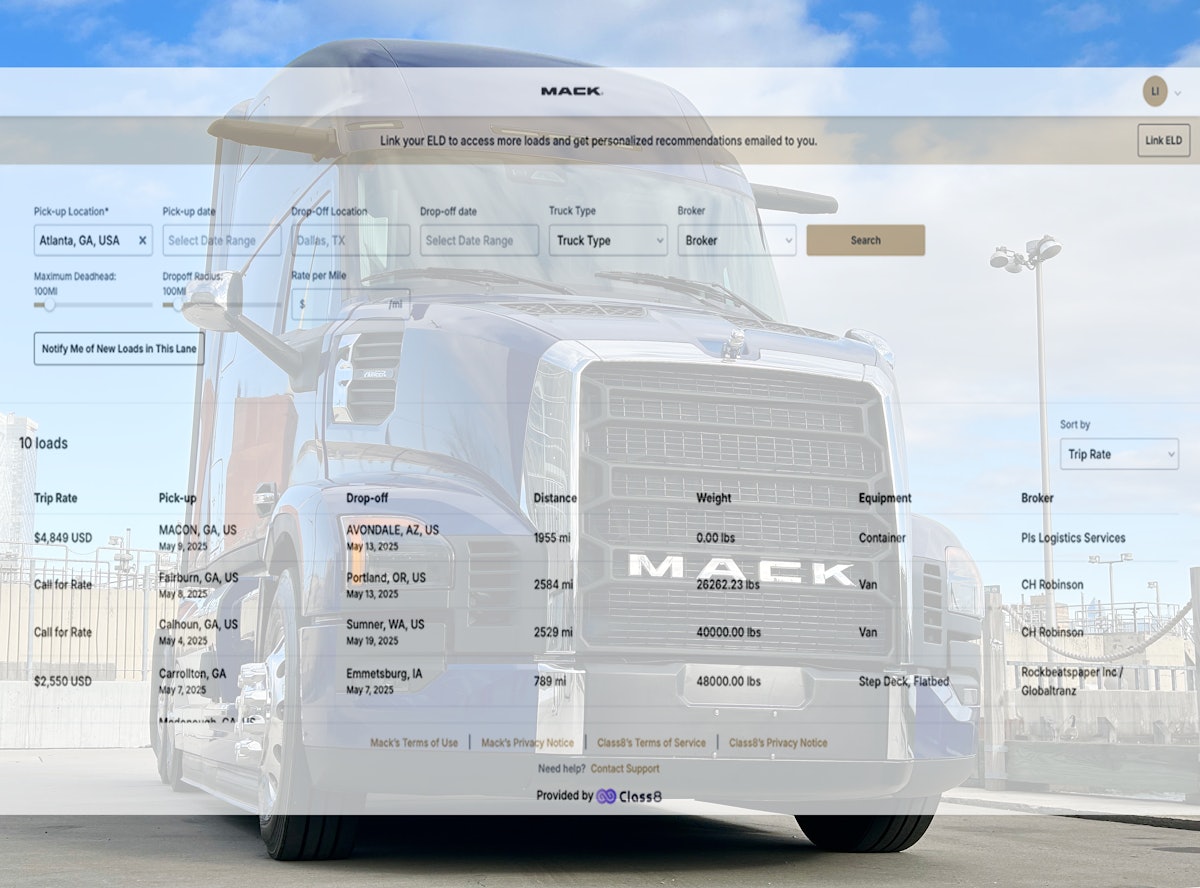Expand the Sort by Trip Rate selector
This screenshot has height=888, width=1200.
[1118, 454]
